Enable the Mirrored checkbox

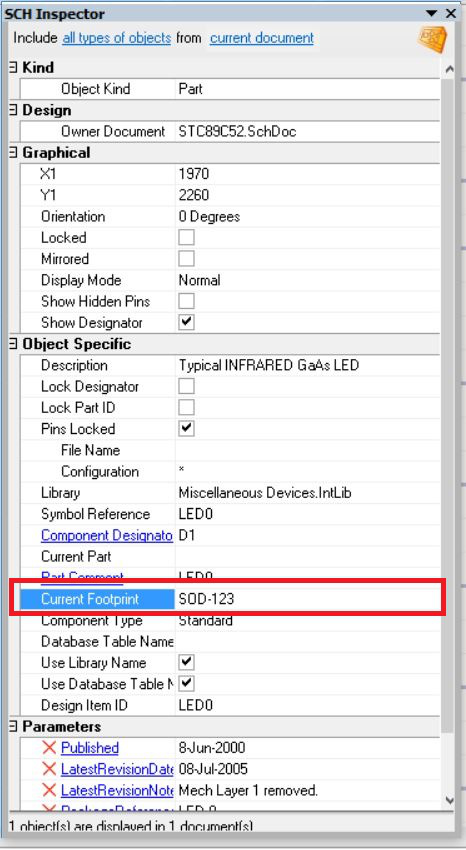(x=186, y=259)
